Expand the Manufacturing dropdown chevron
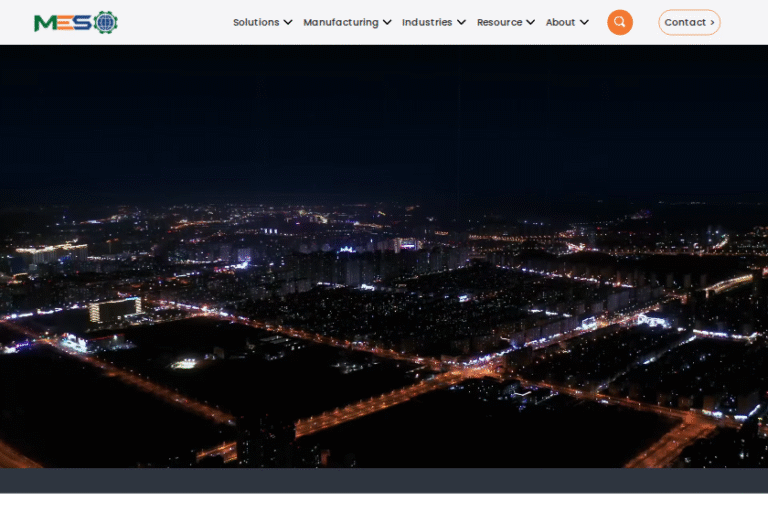 387,22
